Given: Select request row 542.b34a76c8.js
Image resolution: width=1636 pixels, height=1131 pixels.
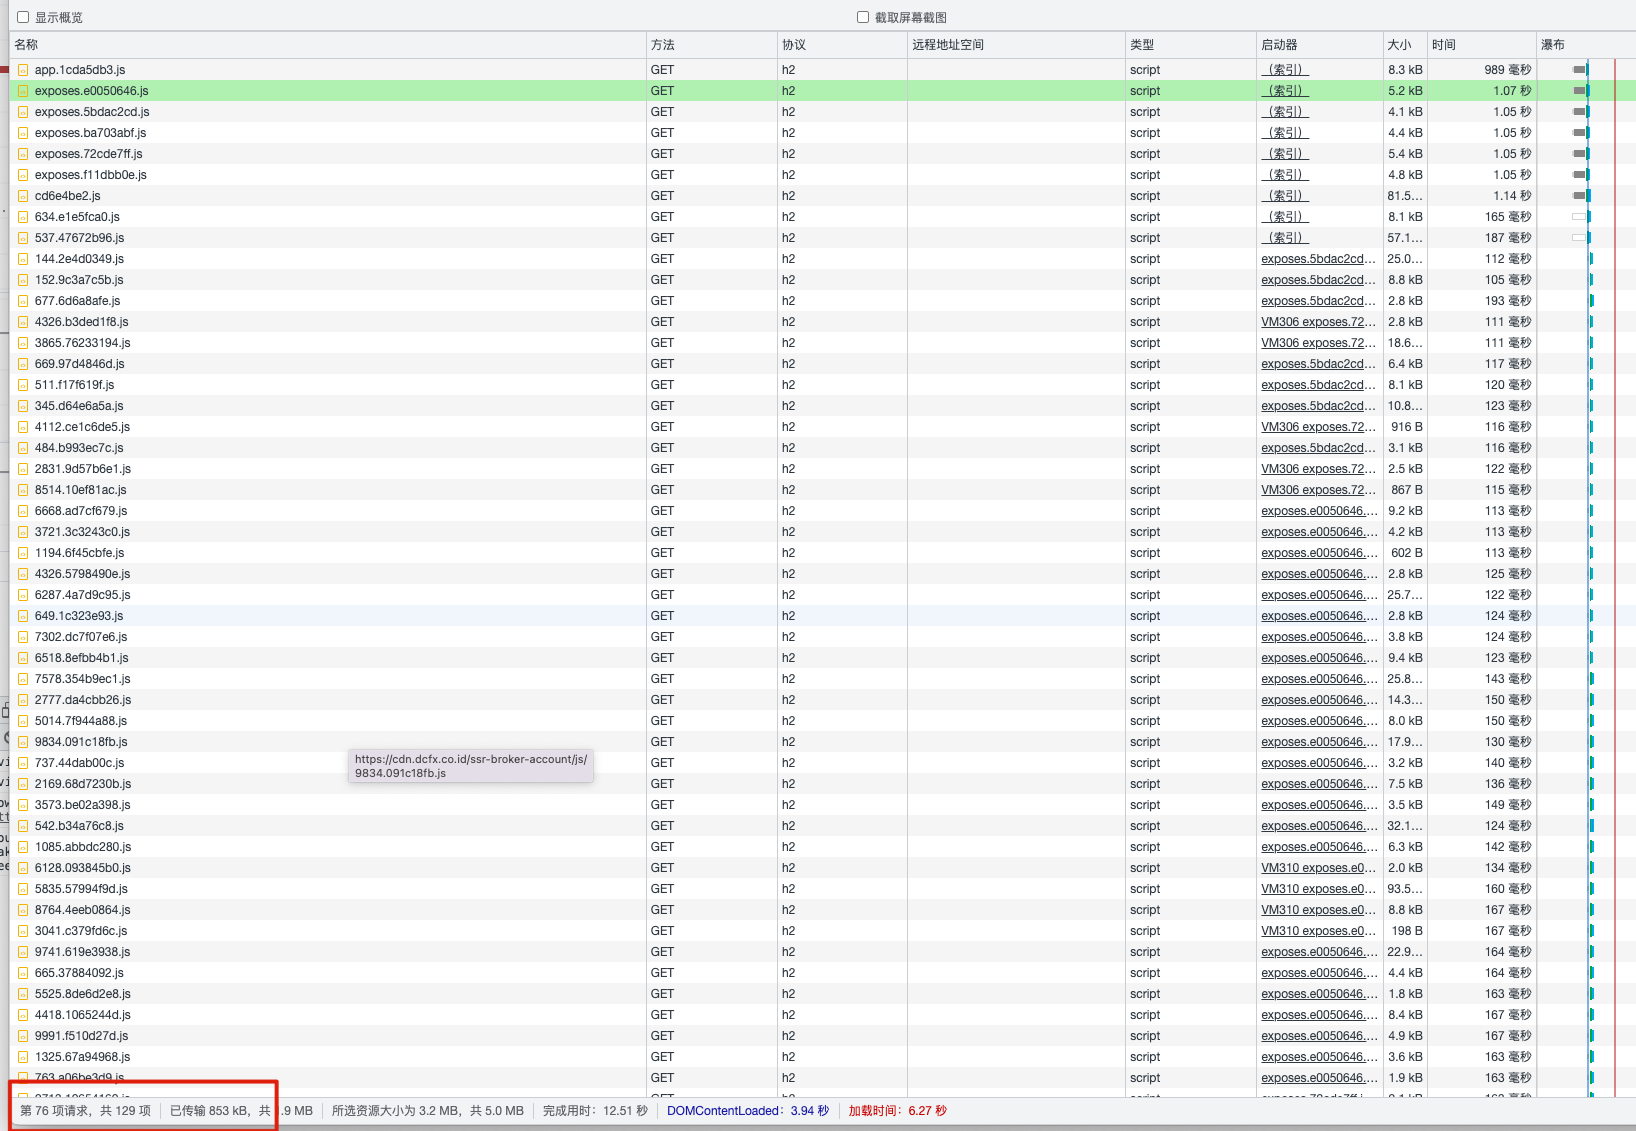Looking at the screenshot, I should (822, 826).
